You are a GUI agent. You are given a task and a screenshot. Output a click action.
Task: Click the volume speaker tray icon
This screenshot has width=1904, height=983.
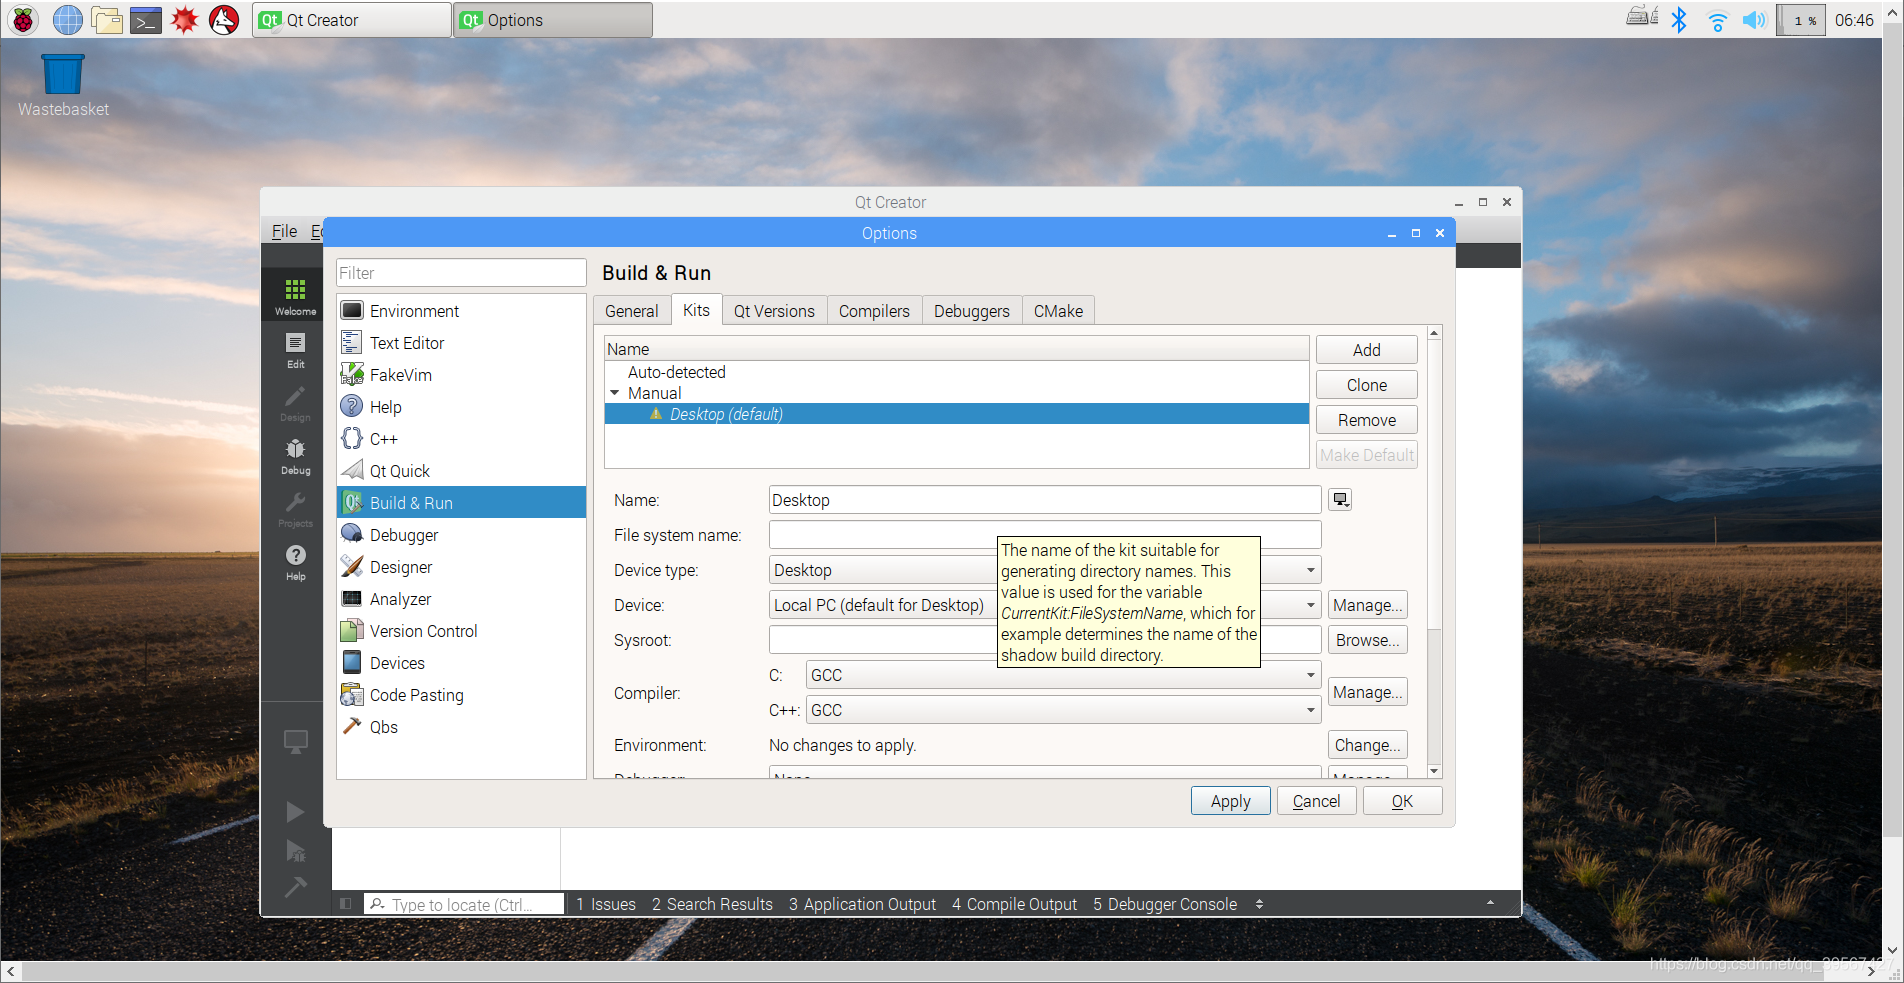tap(1754, 20)
